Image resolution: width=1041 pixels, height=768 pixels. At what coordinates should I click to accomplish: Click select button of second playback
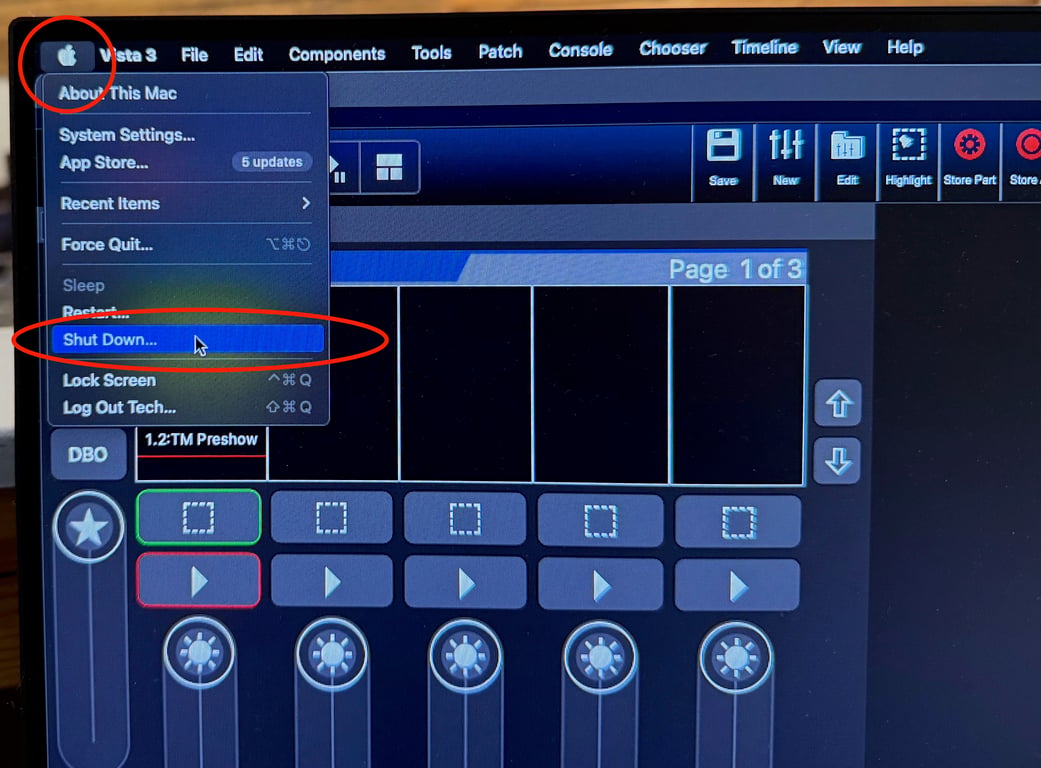331,518
